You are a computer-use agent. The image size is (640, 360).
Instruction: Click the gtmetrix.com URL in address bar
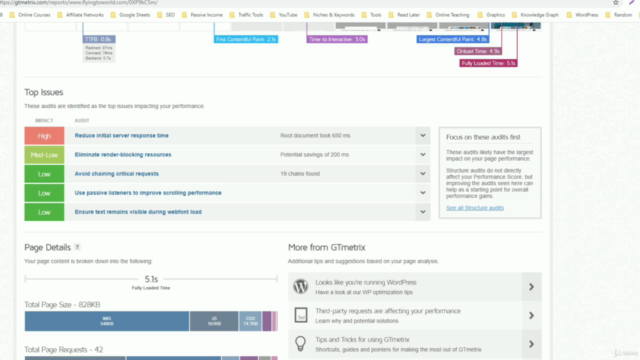tap(80, 2)
